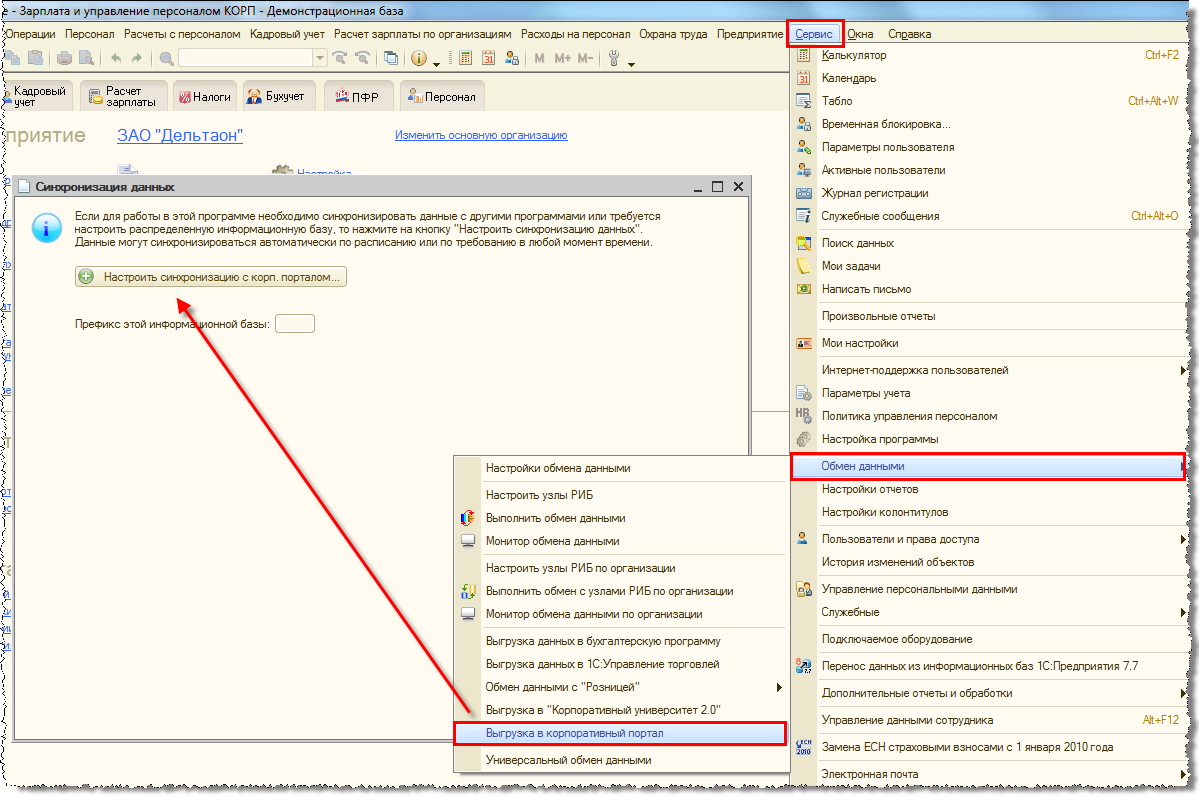Screen dimensions: 1199x796
Task: Click the icon beside Журнал регистрации
Action: click(x=804, y=193)
